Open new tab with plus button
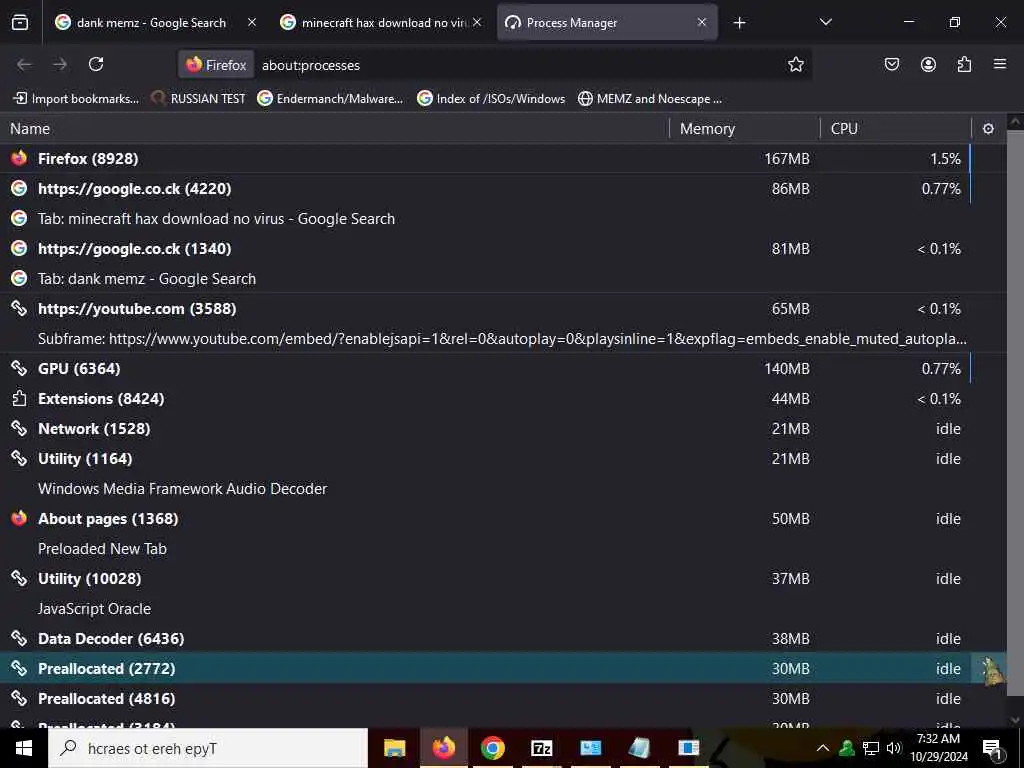 [x=739, y=23]
